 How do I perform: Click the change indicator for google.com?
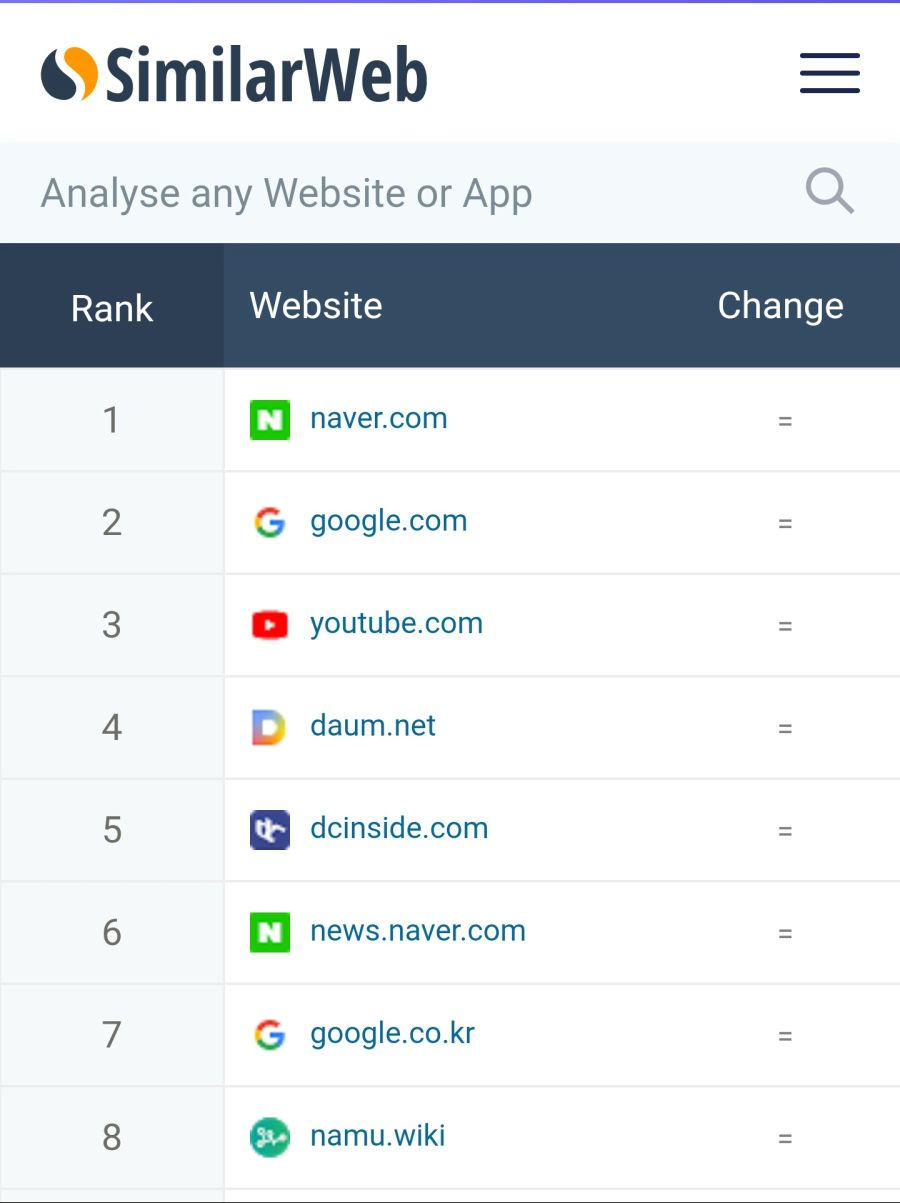tap(786, 521)
